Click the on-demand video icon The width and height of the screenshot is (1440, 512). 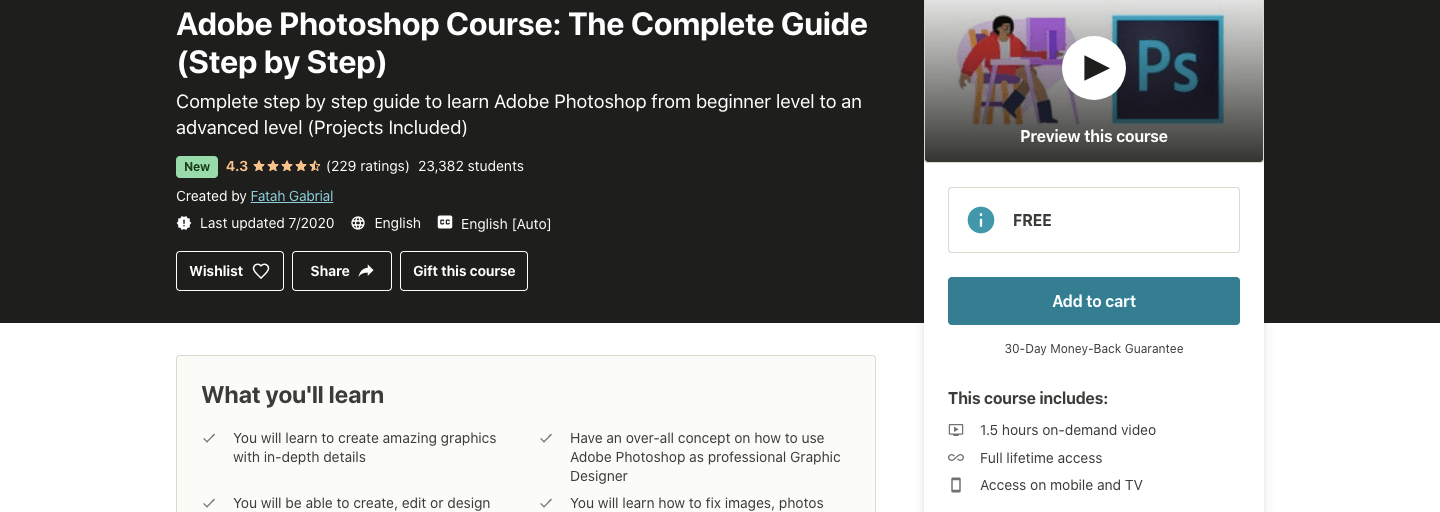(956, 430)
